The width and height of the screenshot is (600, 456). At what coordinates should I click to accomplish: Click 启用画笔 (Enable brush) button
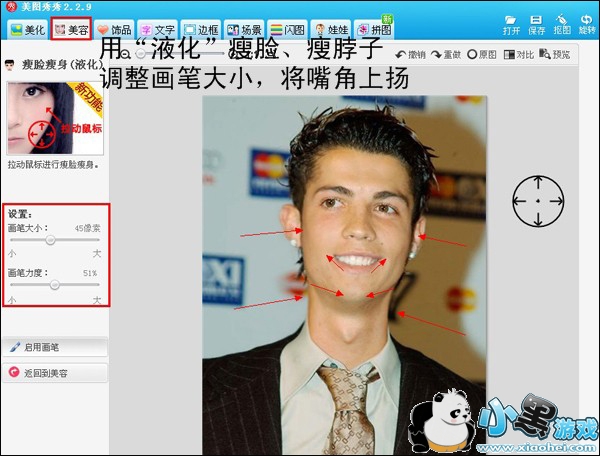click(x=54, y=347)
